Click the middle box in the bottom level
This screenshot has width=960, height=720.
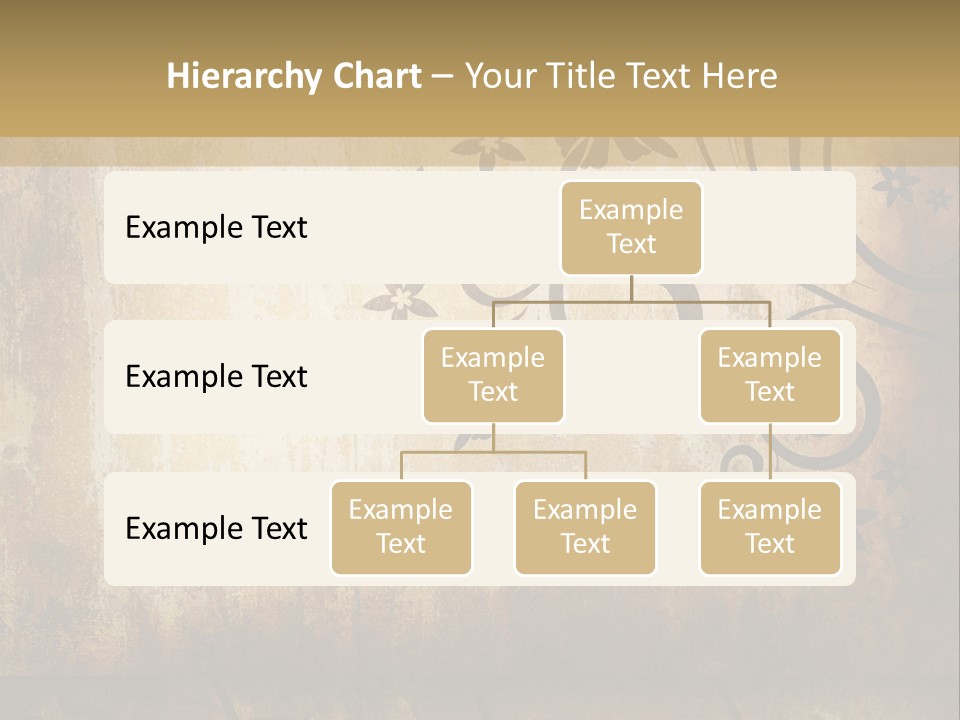click(x=585, y=527)
